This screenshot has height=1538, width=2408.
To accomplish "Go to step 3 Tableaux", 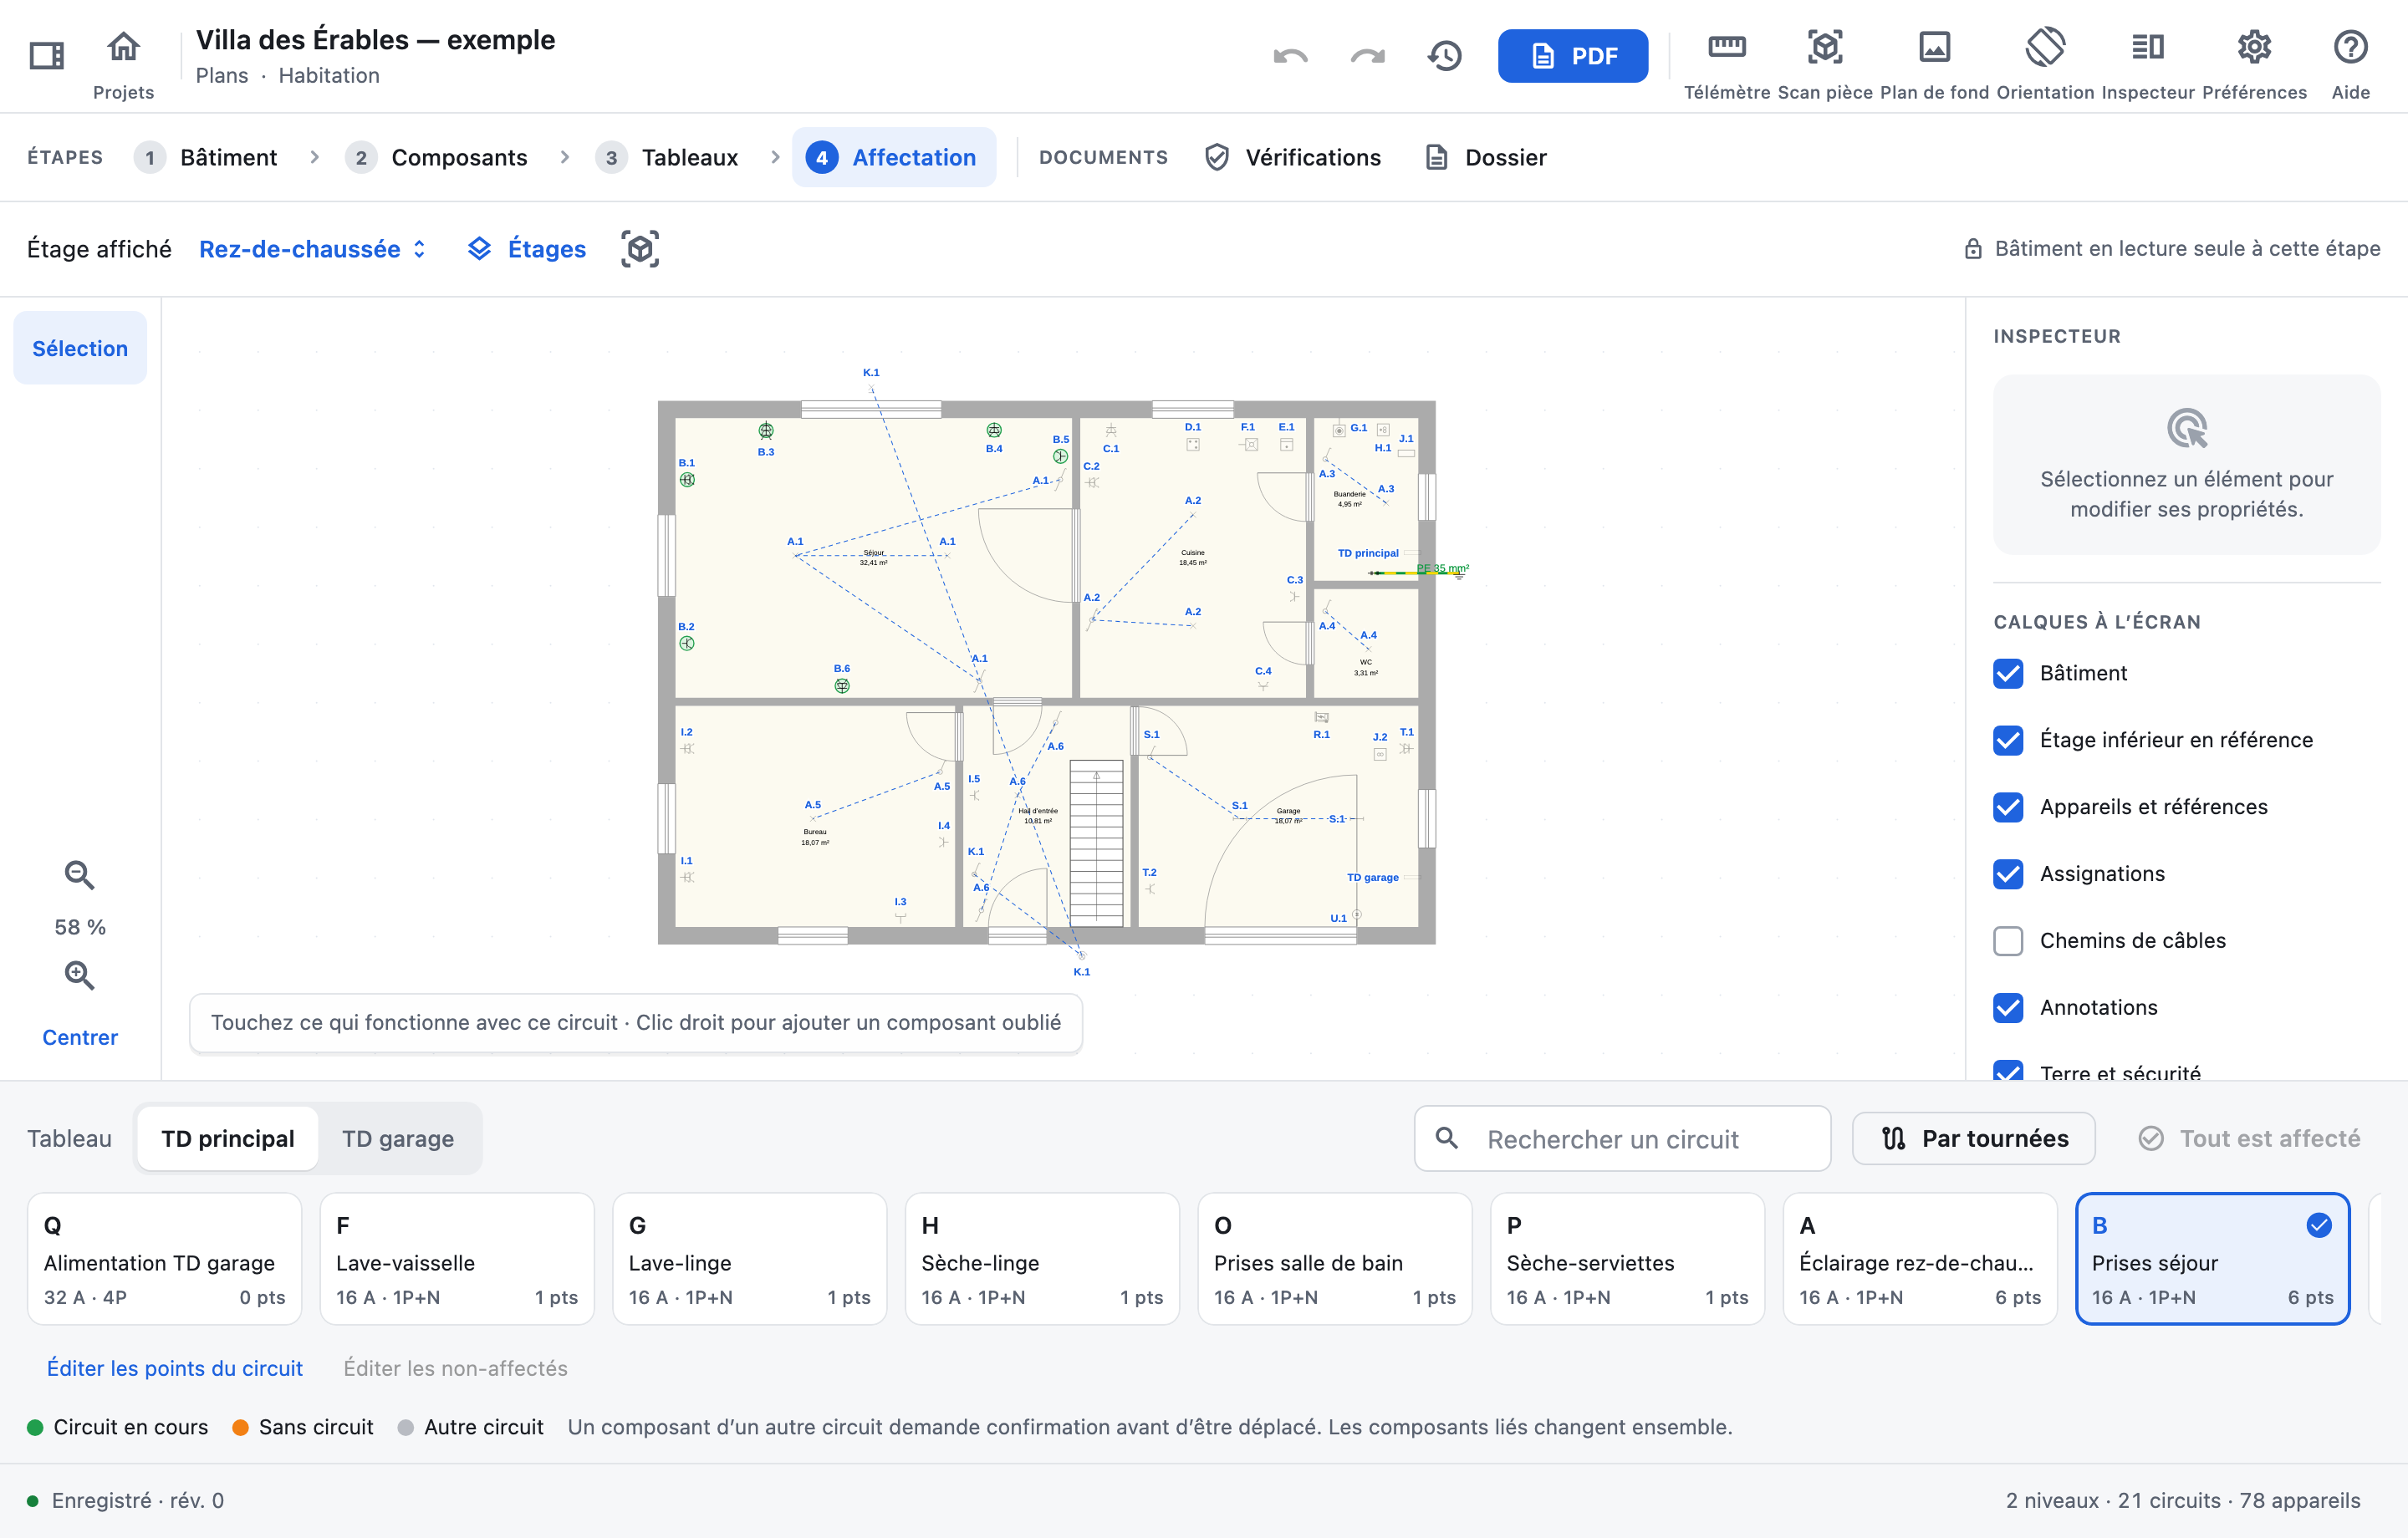I will coord(668,158).
